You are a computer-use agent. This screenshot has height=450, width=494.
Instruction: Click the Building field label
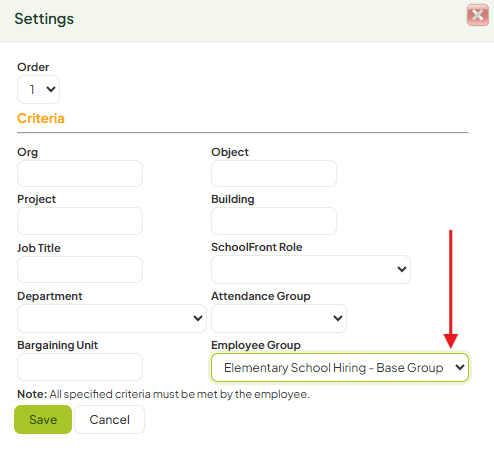click(233, 199)
